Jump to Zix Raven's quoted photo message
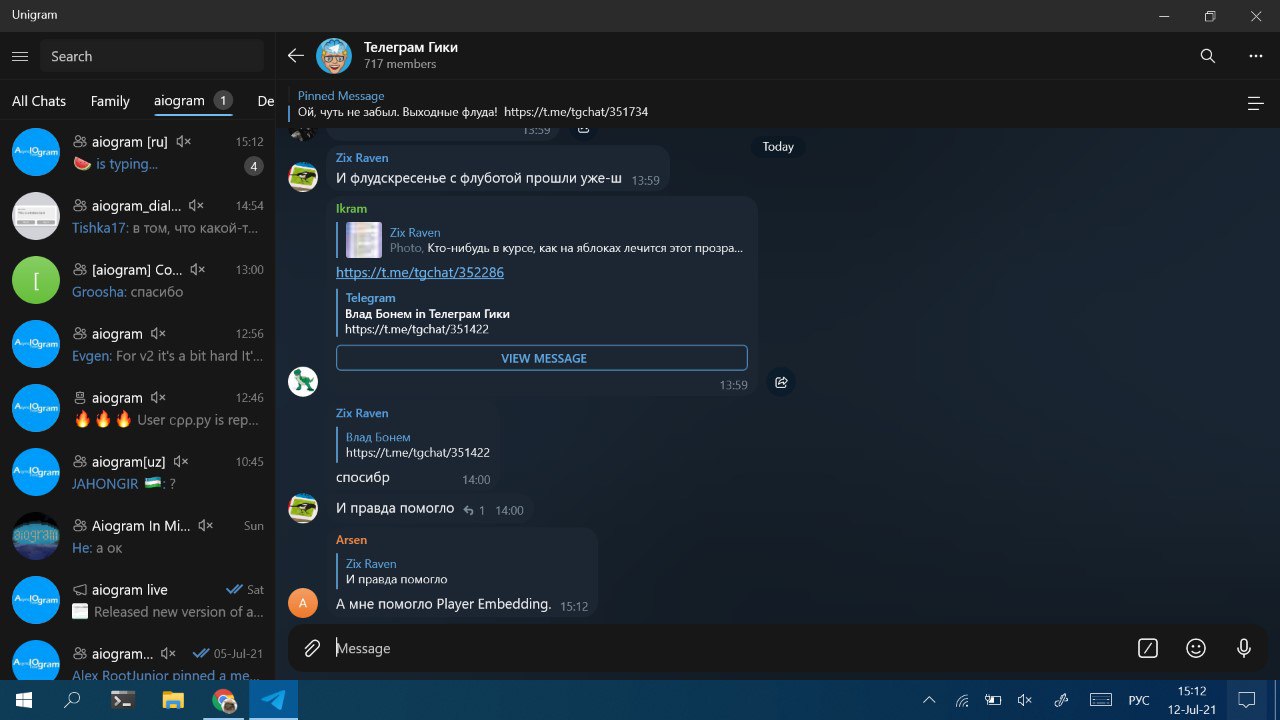This screenshot has width=1280, height=720. (541, 240)
